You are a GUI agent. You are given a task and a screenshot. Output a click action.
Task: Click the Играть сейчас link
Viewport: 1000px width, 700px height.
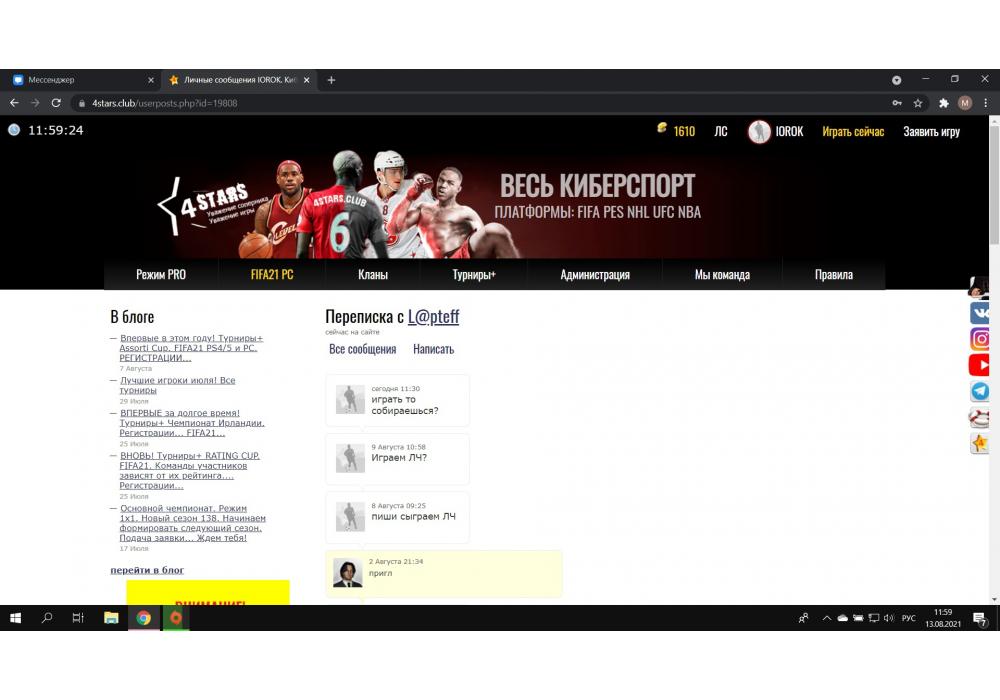853,131
